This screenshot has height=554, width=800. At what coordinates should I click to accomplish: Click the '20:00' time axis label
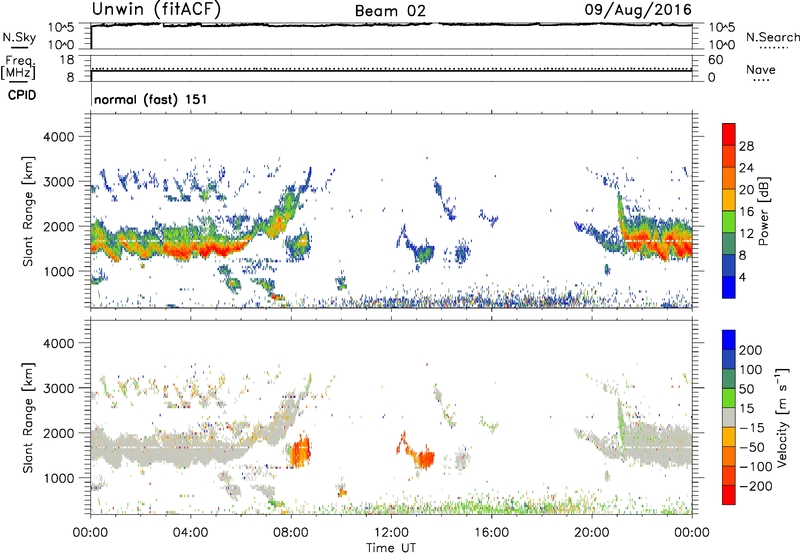pos(592,533)
